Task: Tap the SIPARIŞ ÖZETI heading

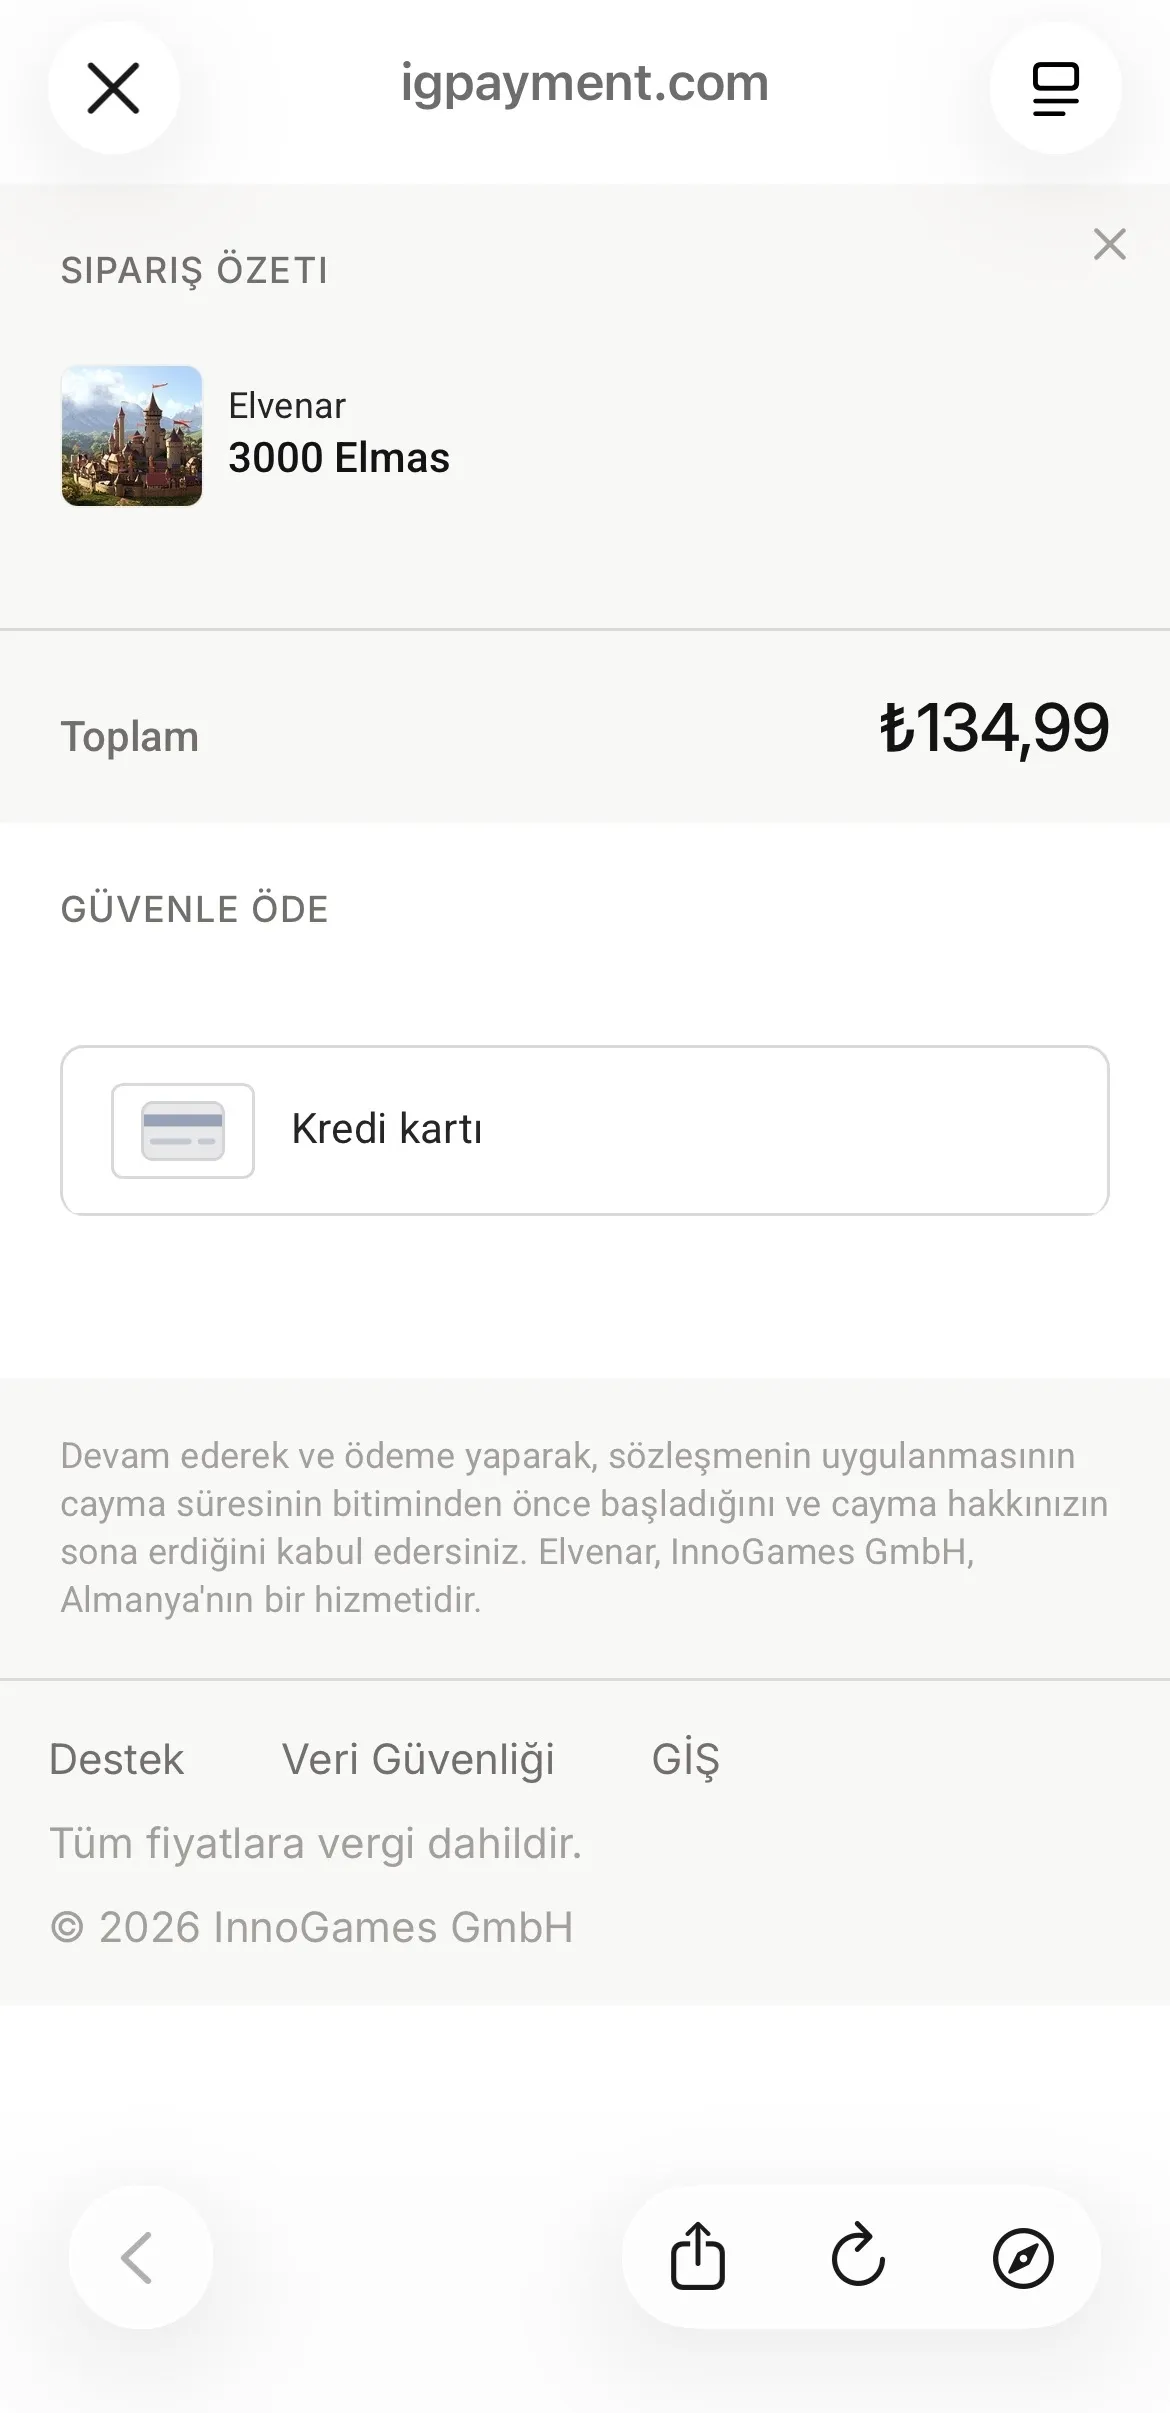Action: click(x=195, y=270)
